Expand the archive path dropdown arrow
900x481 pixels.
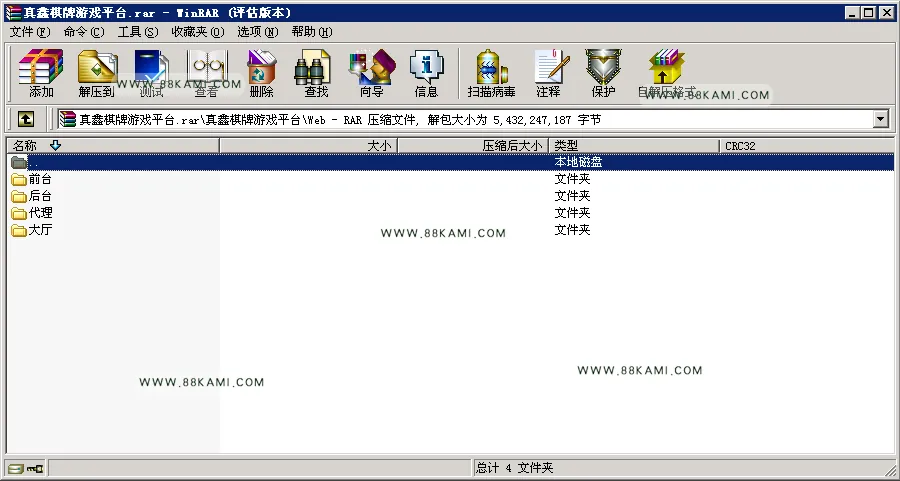click(x=880, y=119)
